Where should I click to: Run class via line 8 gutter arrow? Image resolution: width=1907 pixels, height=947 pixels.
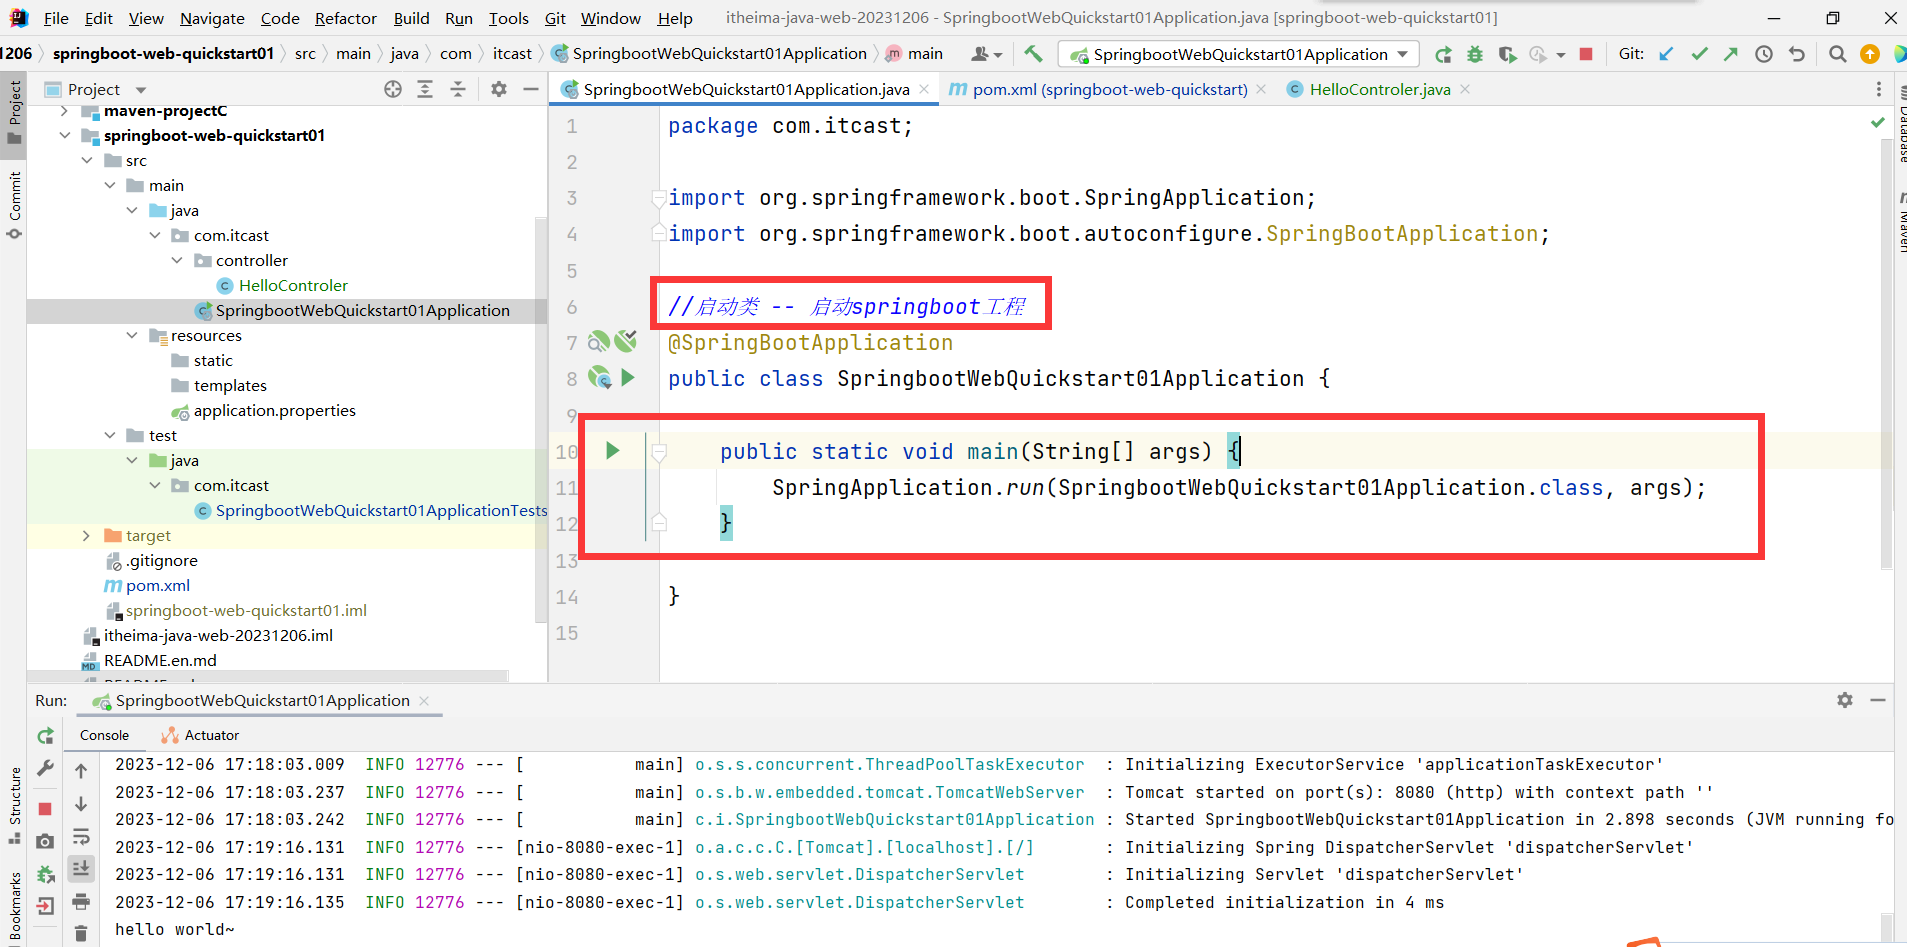click(628, 377)
